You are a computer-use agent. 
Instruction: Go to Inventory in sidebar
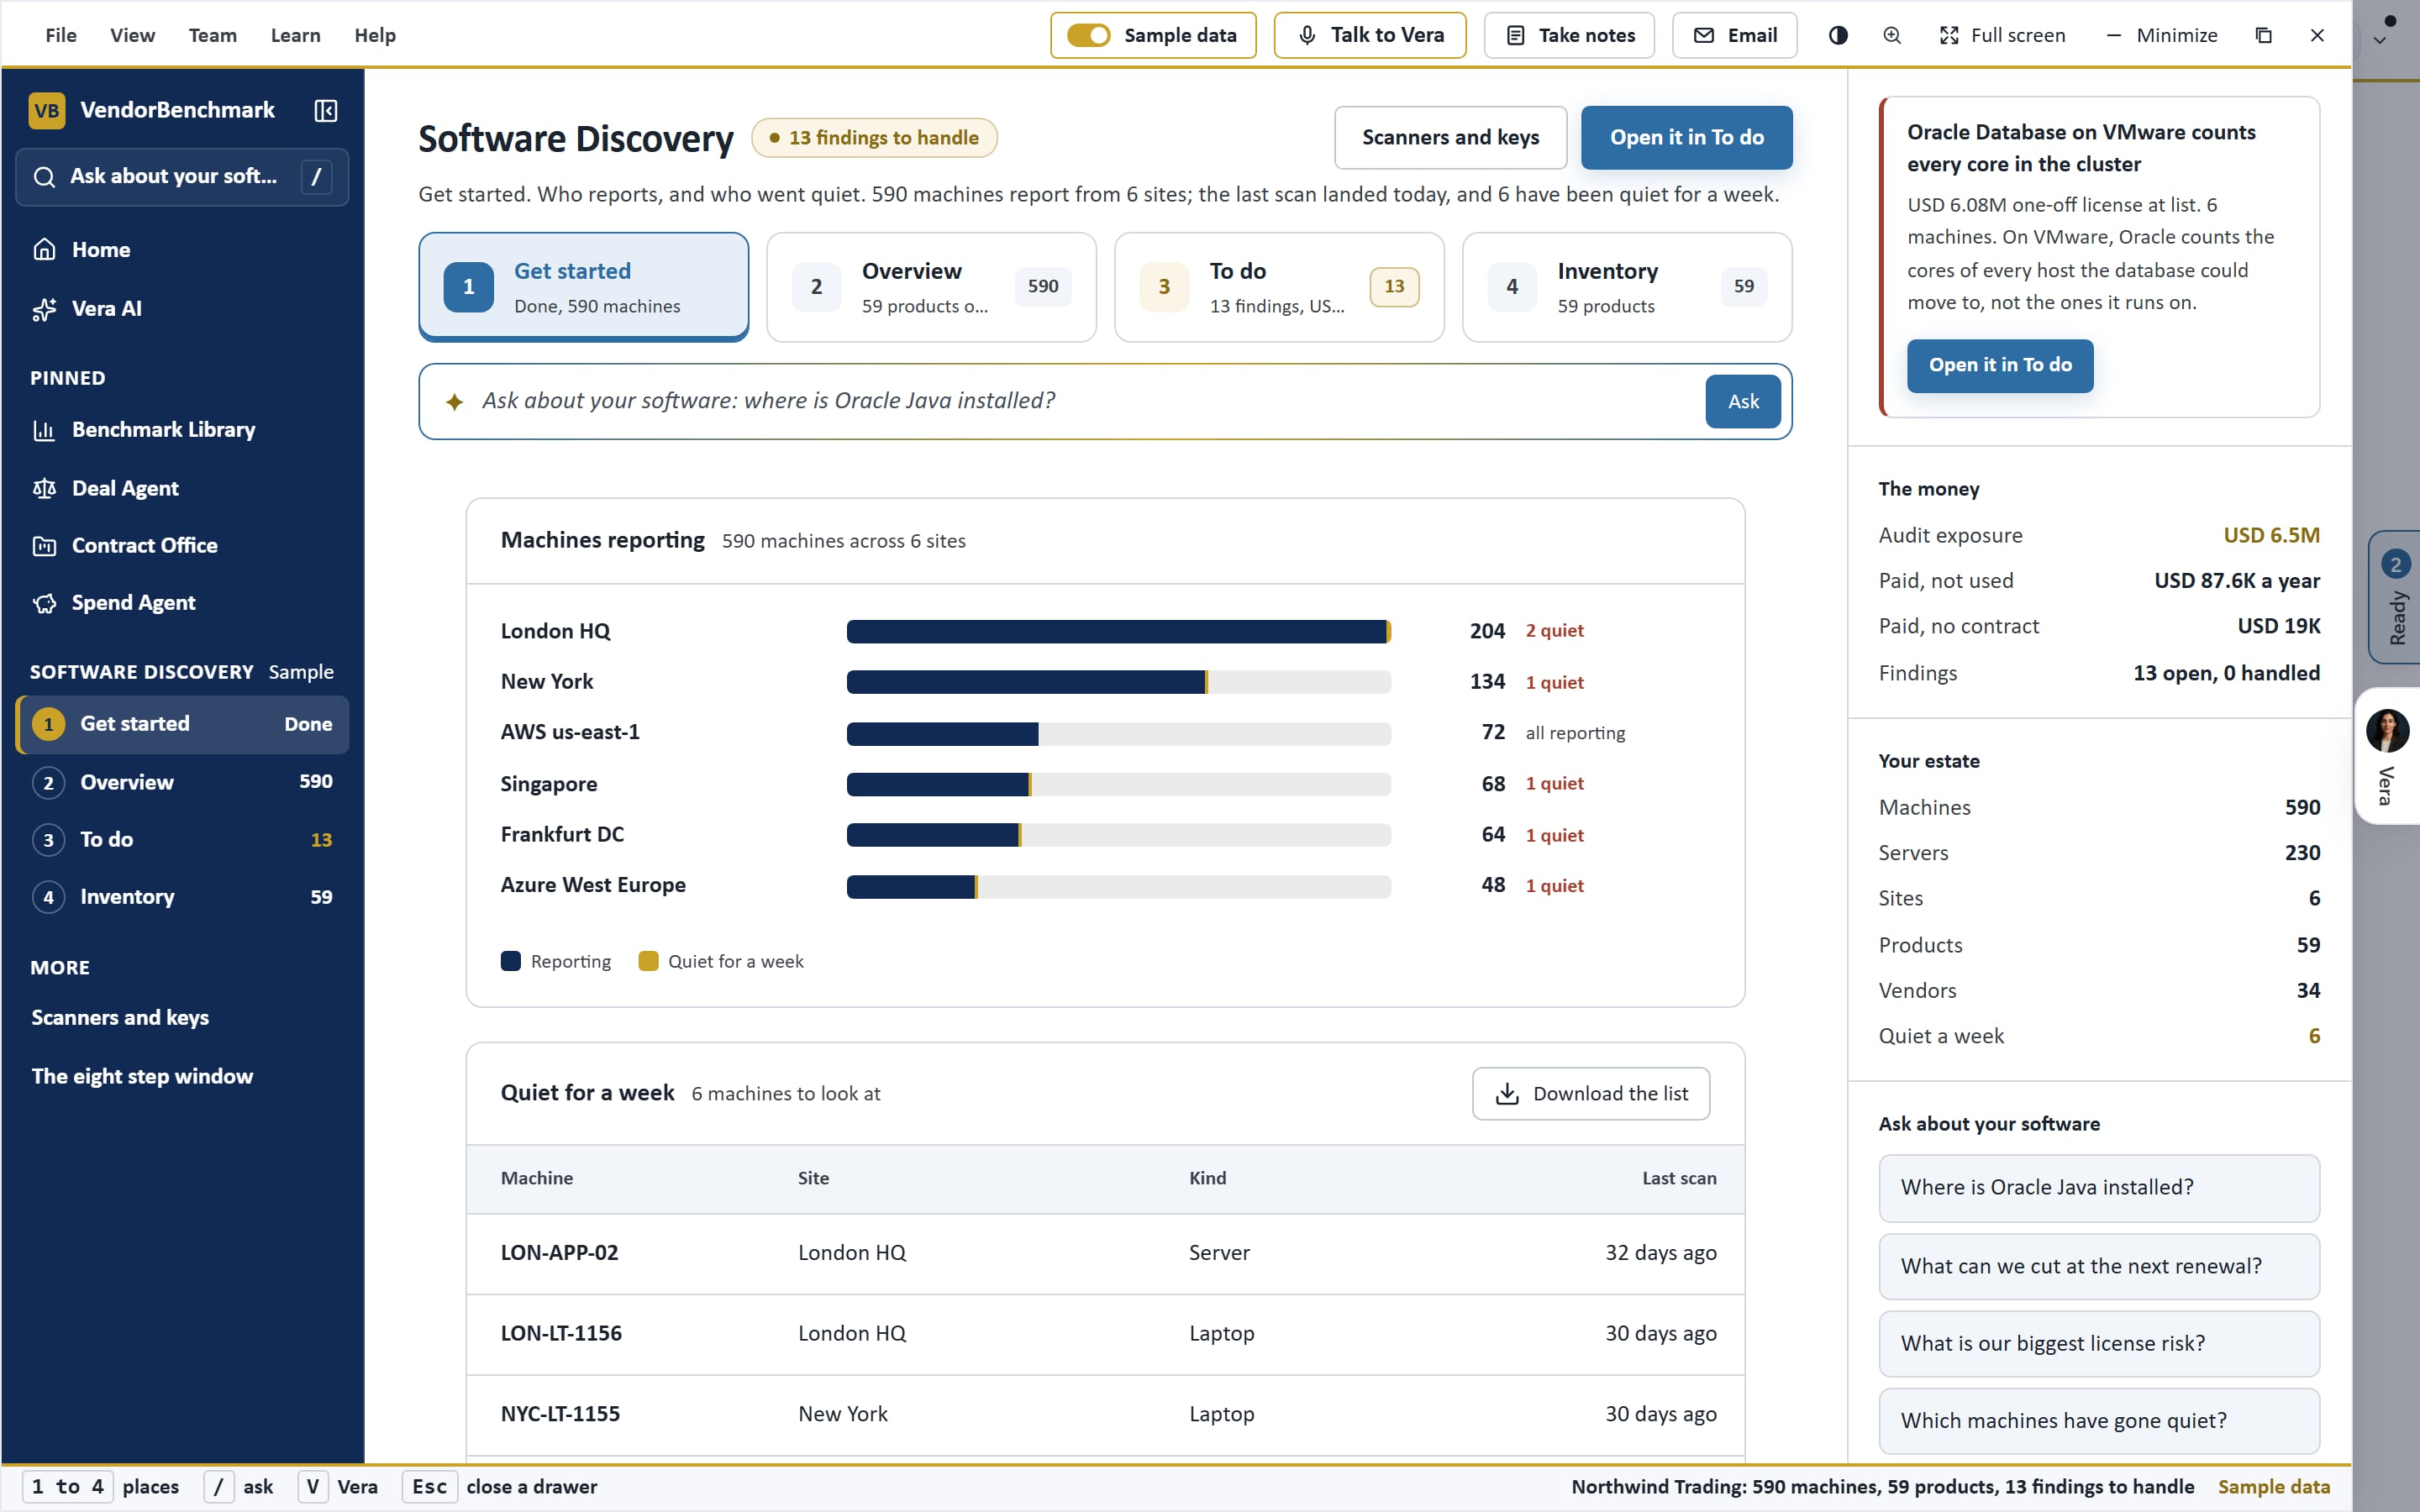point(182,897)
